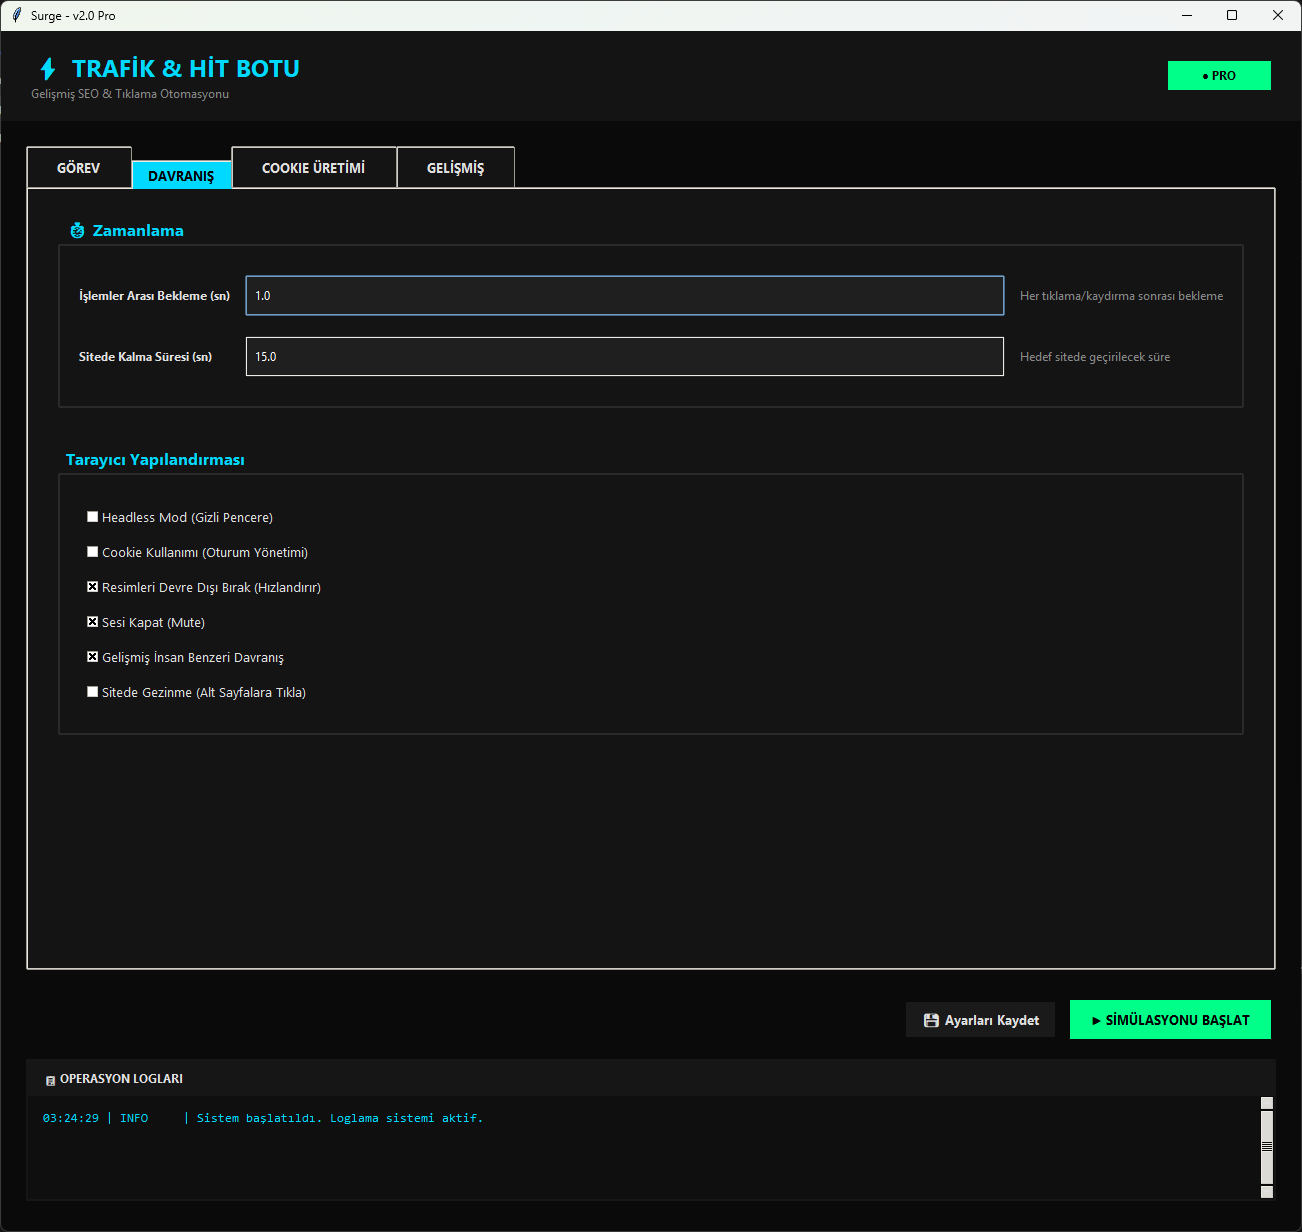Uncheck Resimleri Devre Dışı Bırak option
Image resolution: width=1302 pixels, height=1232 pixels.
coord(93,587)
